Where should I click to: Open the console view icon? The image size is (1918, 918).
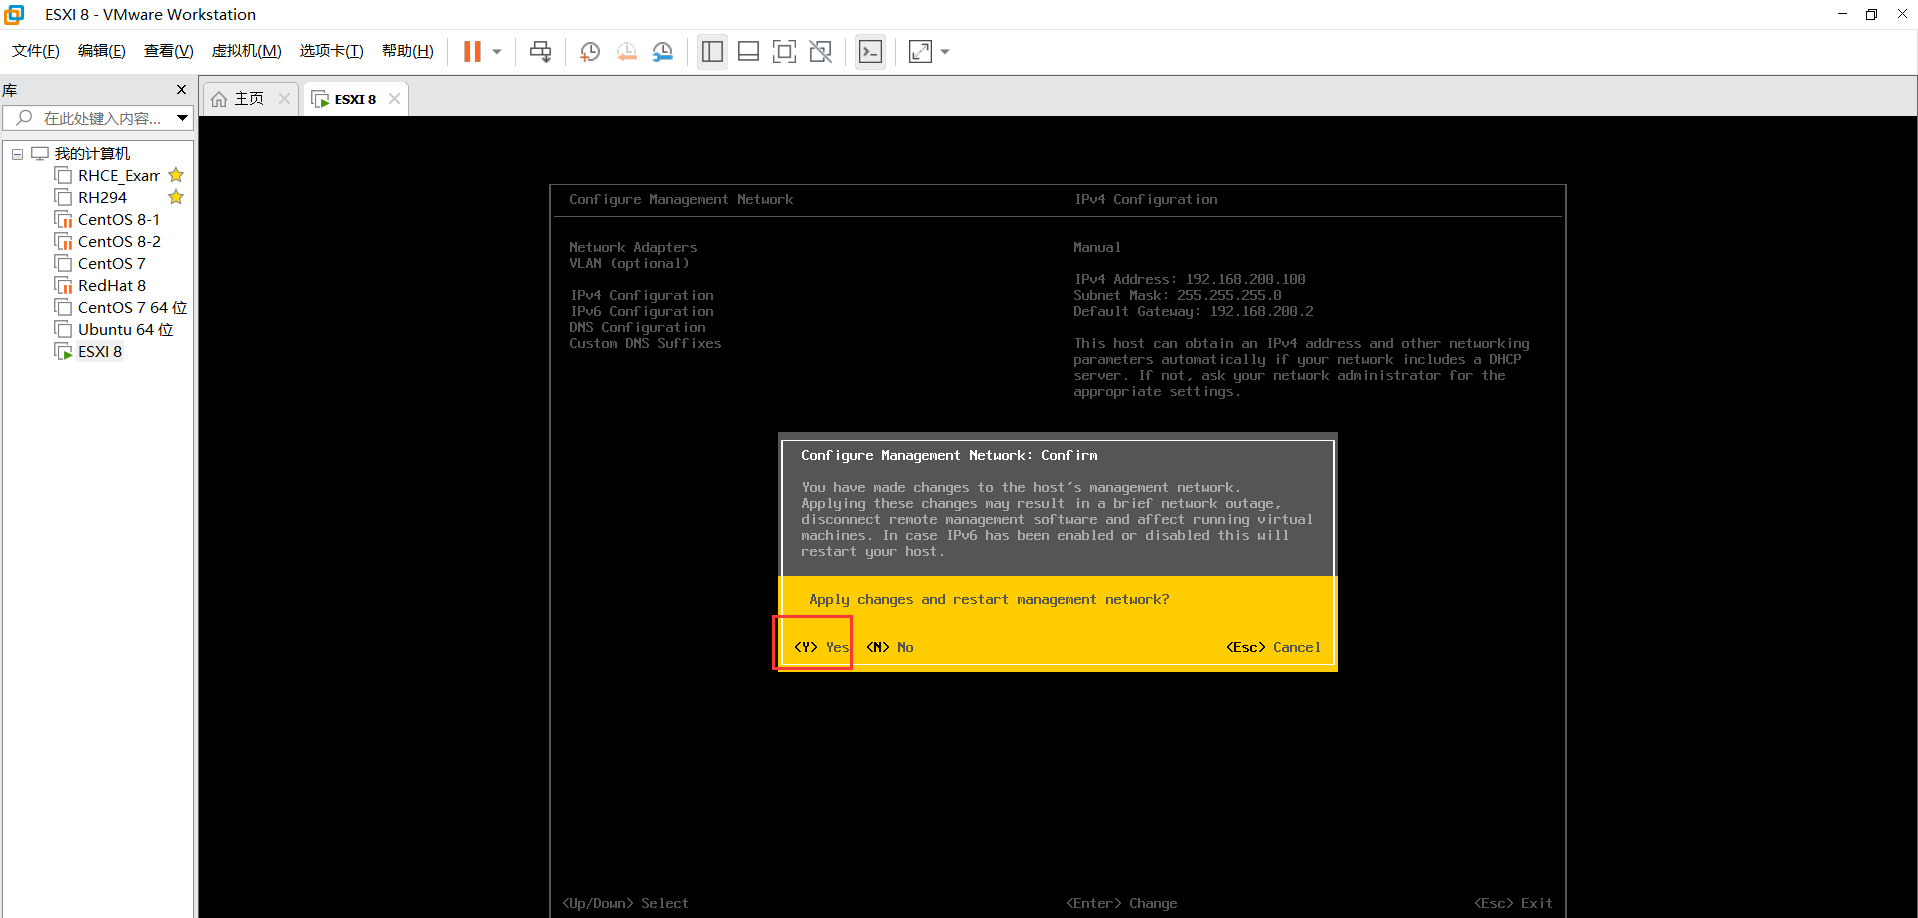tap(871, 52)
